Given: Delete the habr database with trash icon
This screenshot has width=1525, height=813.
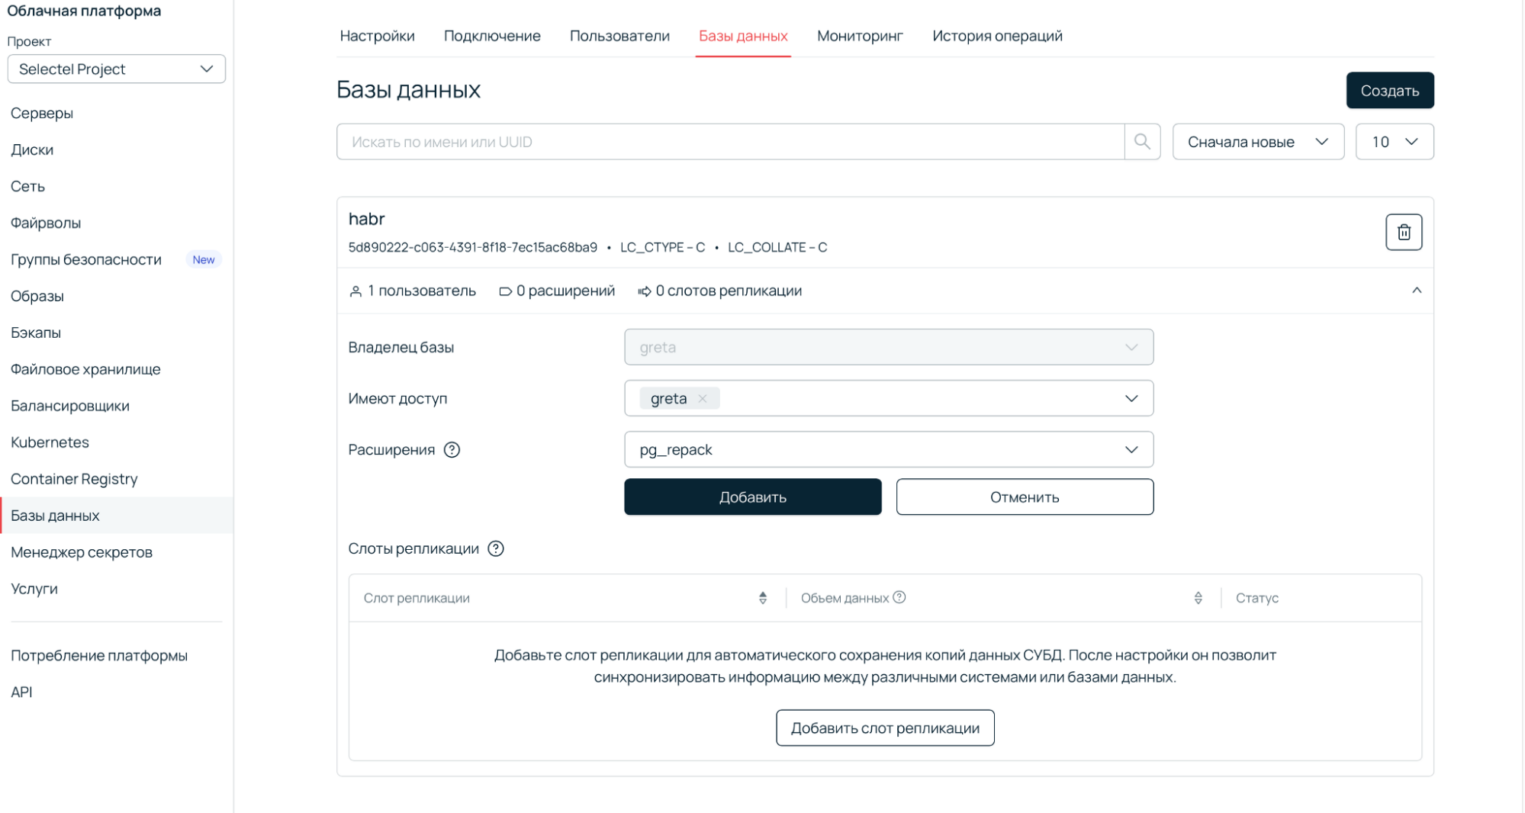Looking at the screenshot, I should click(x=1403, y=232).
